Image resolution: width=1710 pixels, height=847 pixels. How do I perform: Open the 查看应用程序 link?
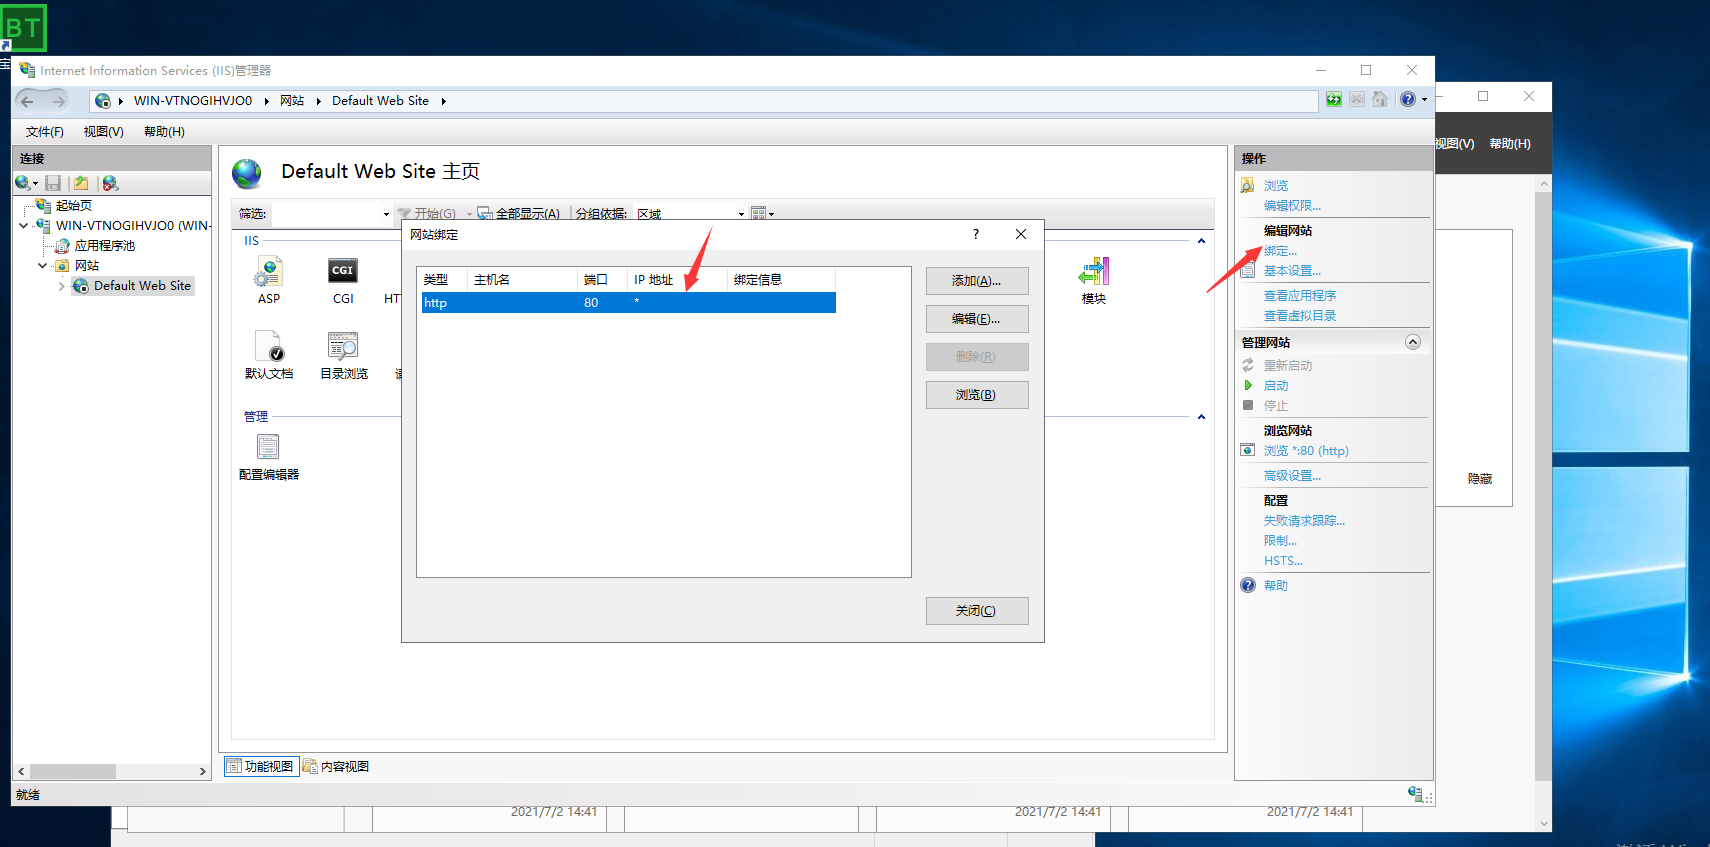1300,296
